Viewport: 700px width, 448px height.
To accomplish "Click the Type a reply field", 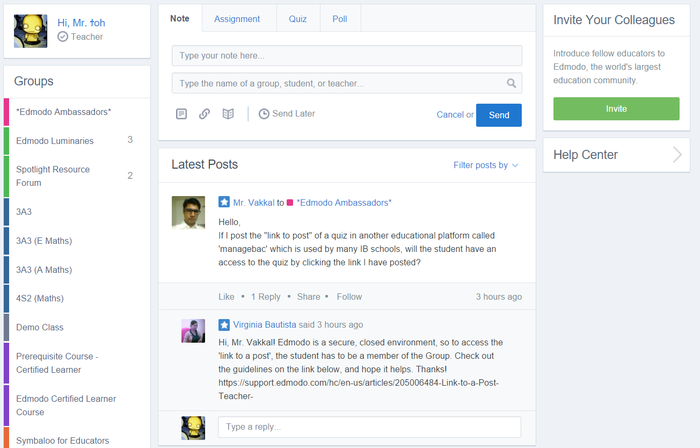I will pyautogui.click(x=370, y=427).
